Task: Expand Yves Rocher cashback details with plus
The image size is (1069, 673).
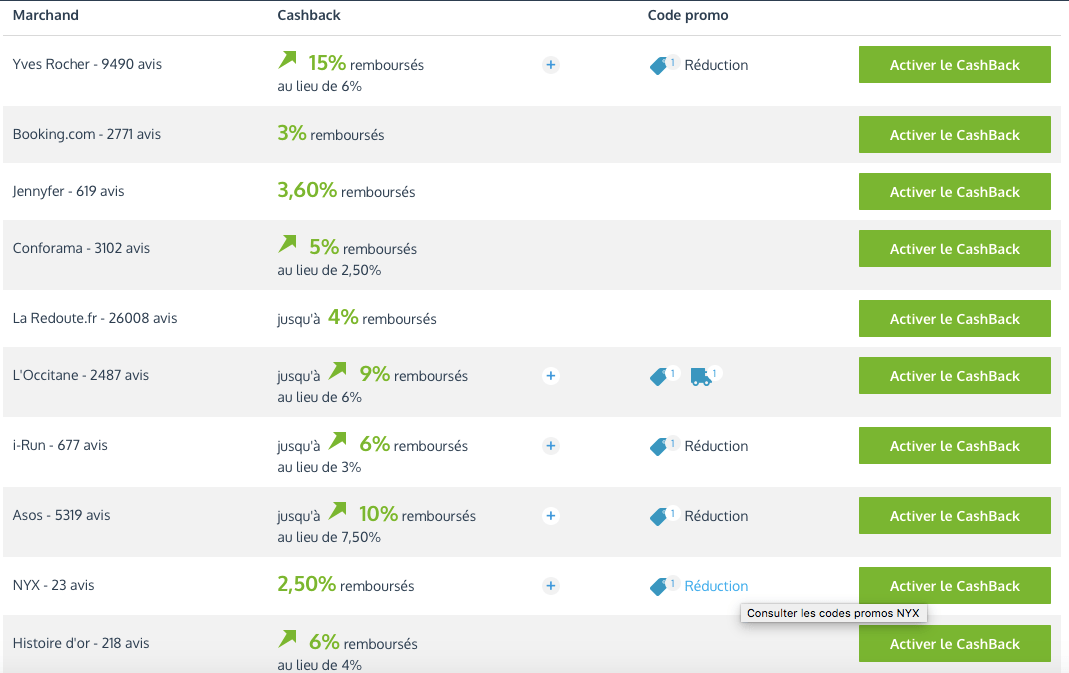Action: click(550, 65)
